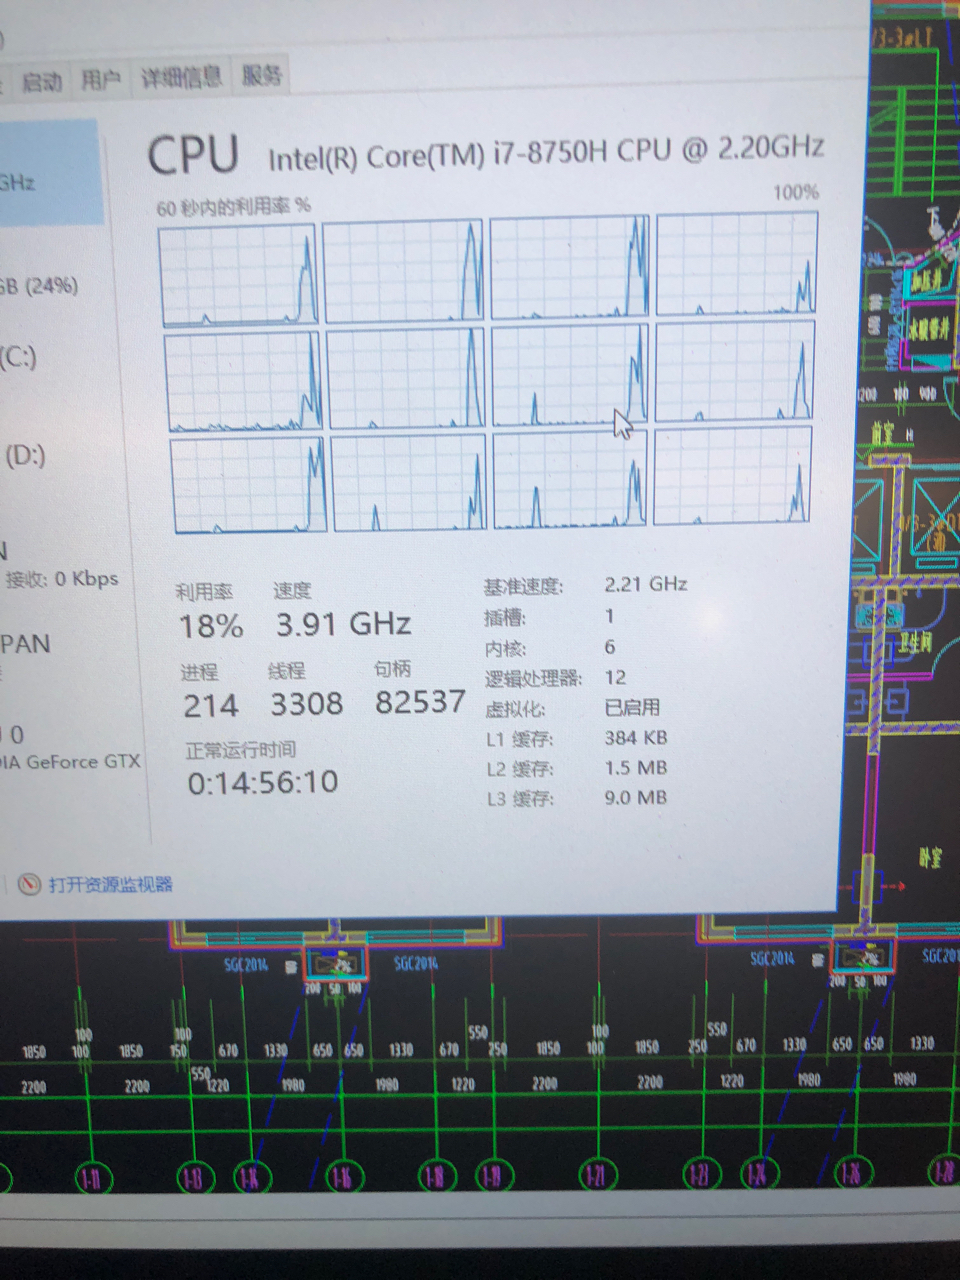Click the top-right CPU core graph

[x=736, y=265]
